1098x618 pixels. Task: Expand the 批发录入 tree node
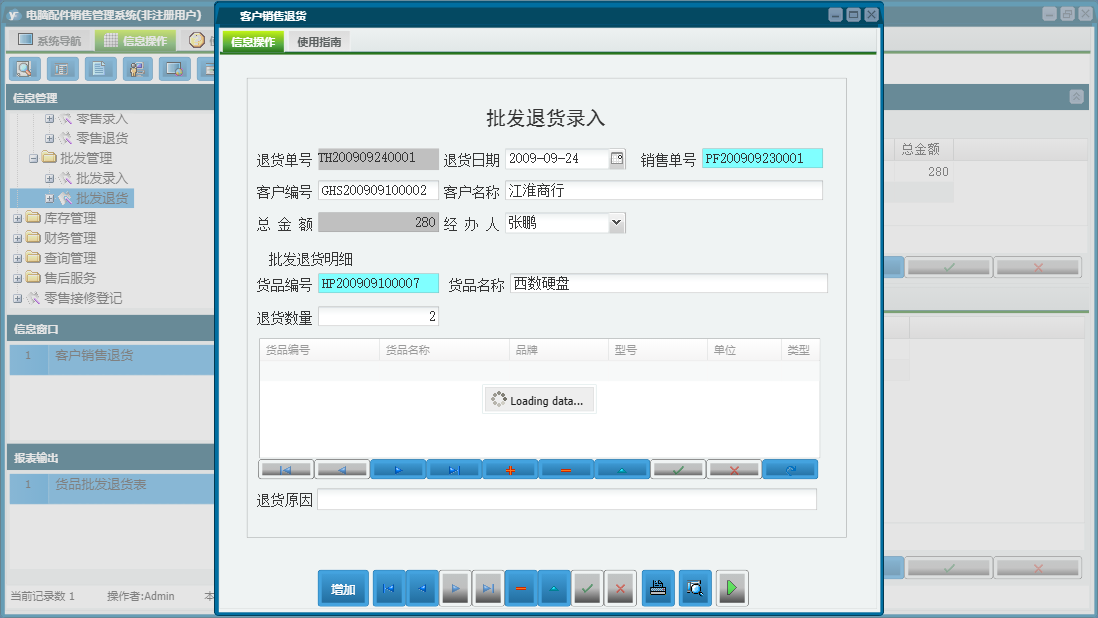pos(50,178)
